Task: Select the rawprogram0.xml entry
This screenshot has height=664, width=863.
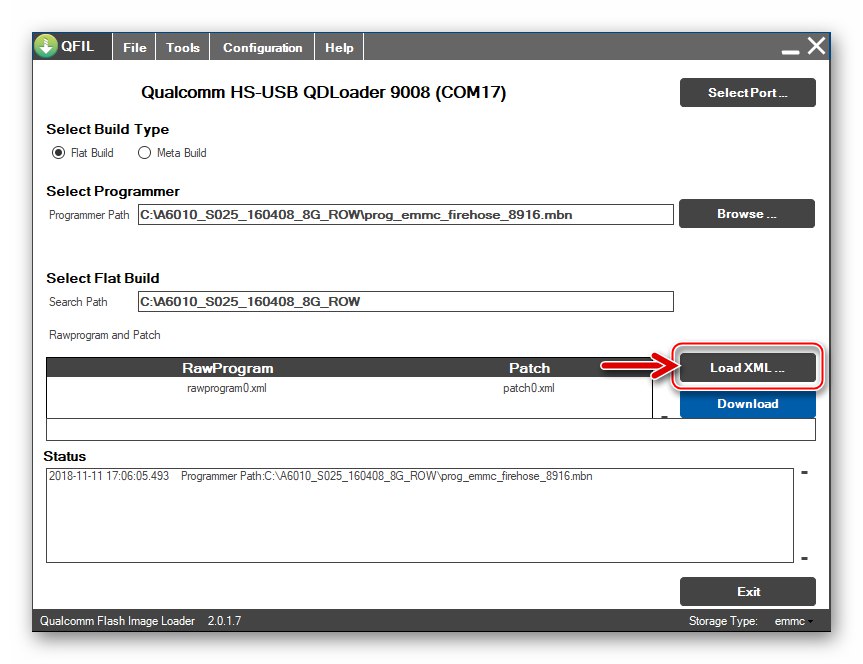Action: point(227,388)
